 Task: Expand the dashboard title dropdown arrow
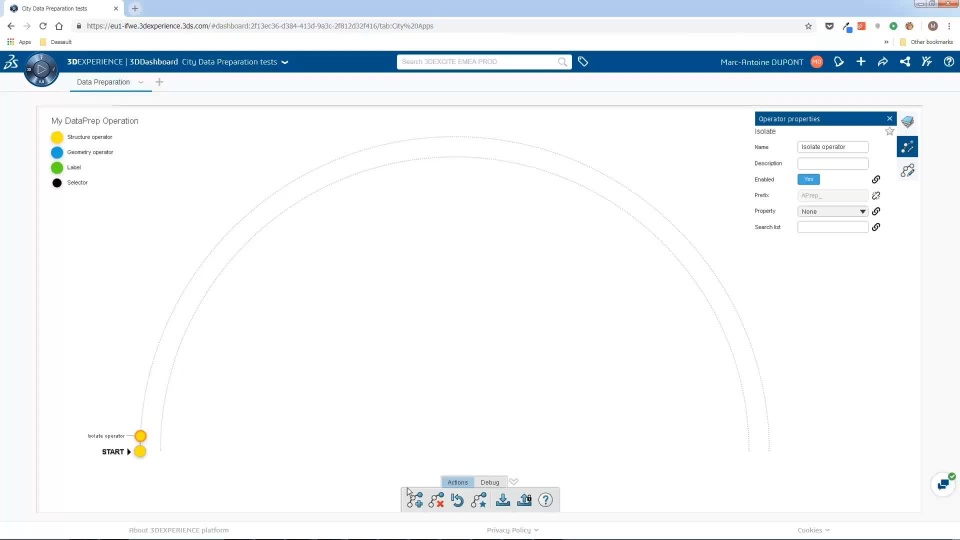285,62
